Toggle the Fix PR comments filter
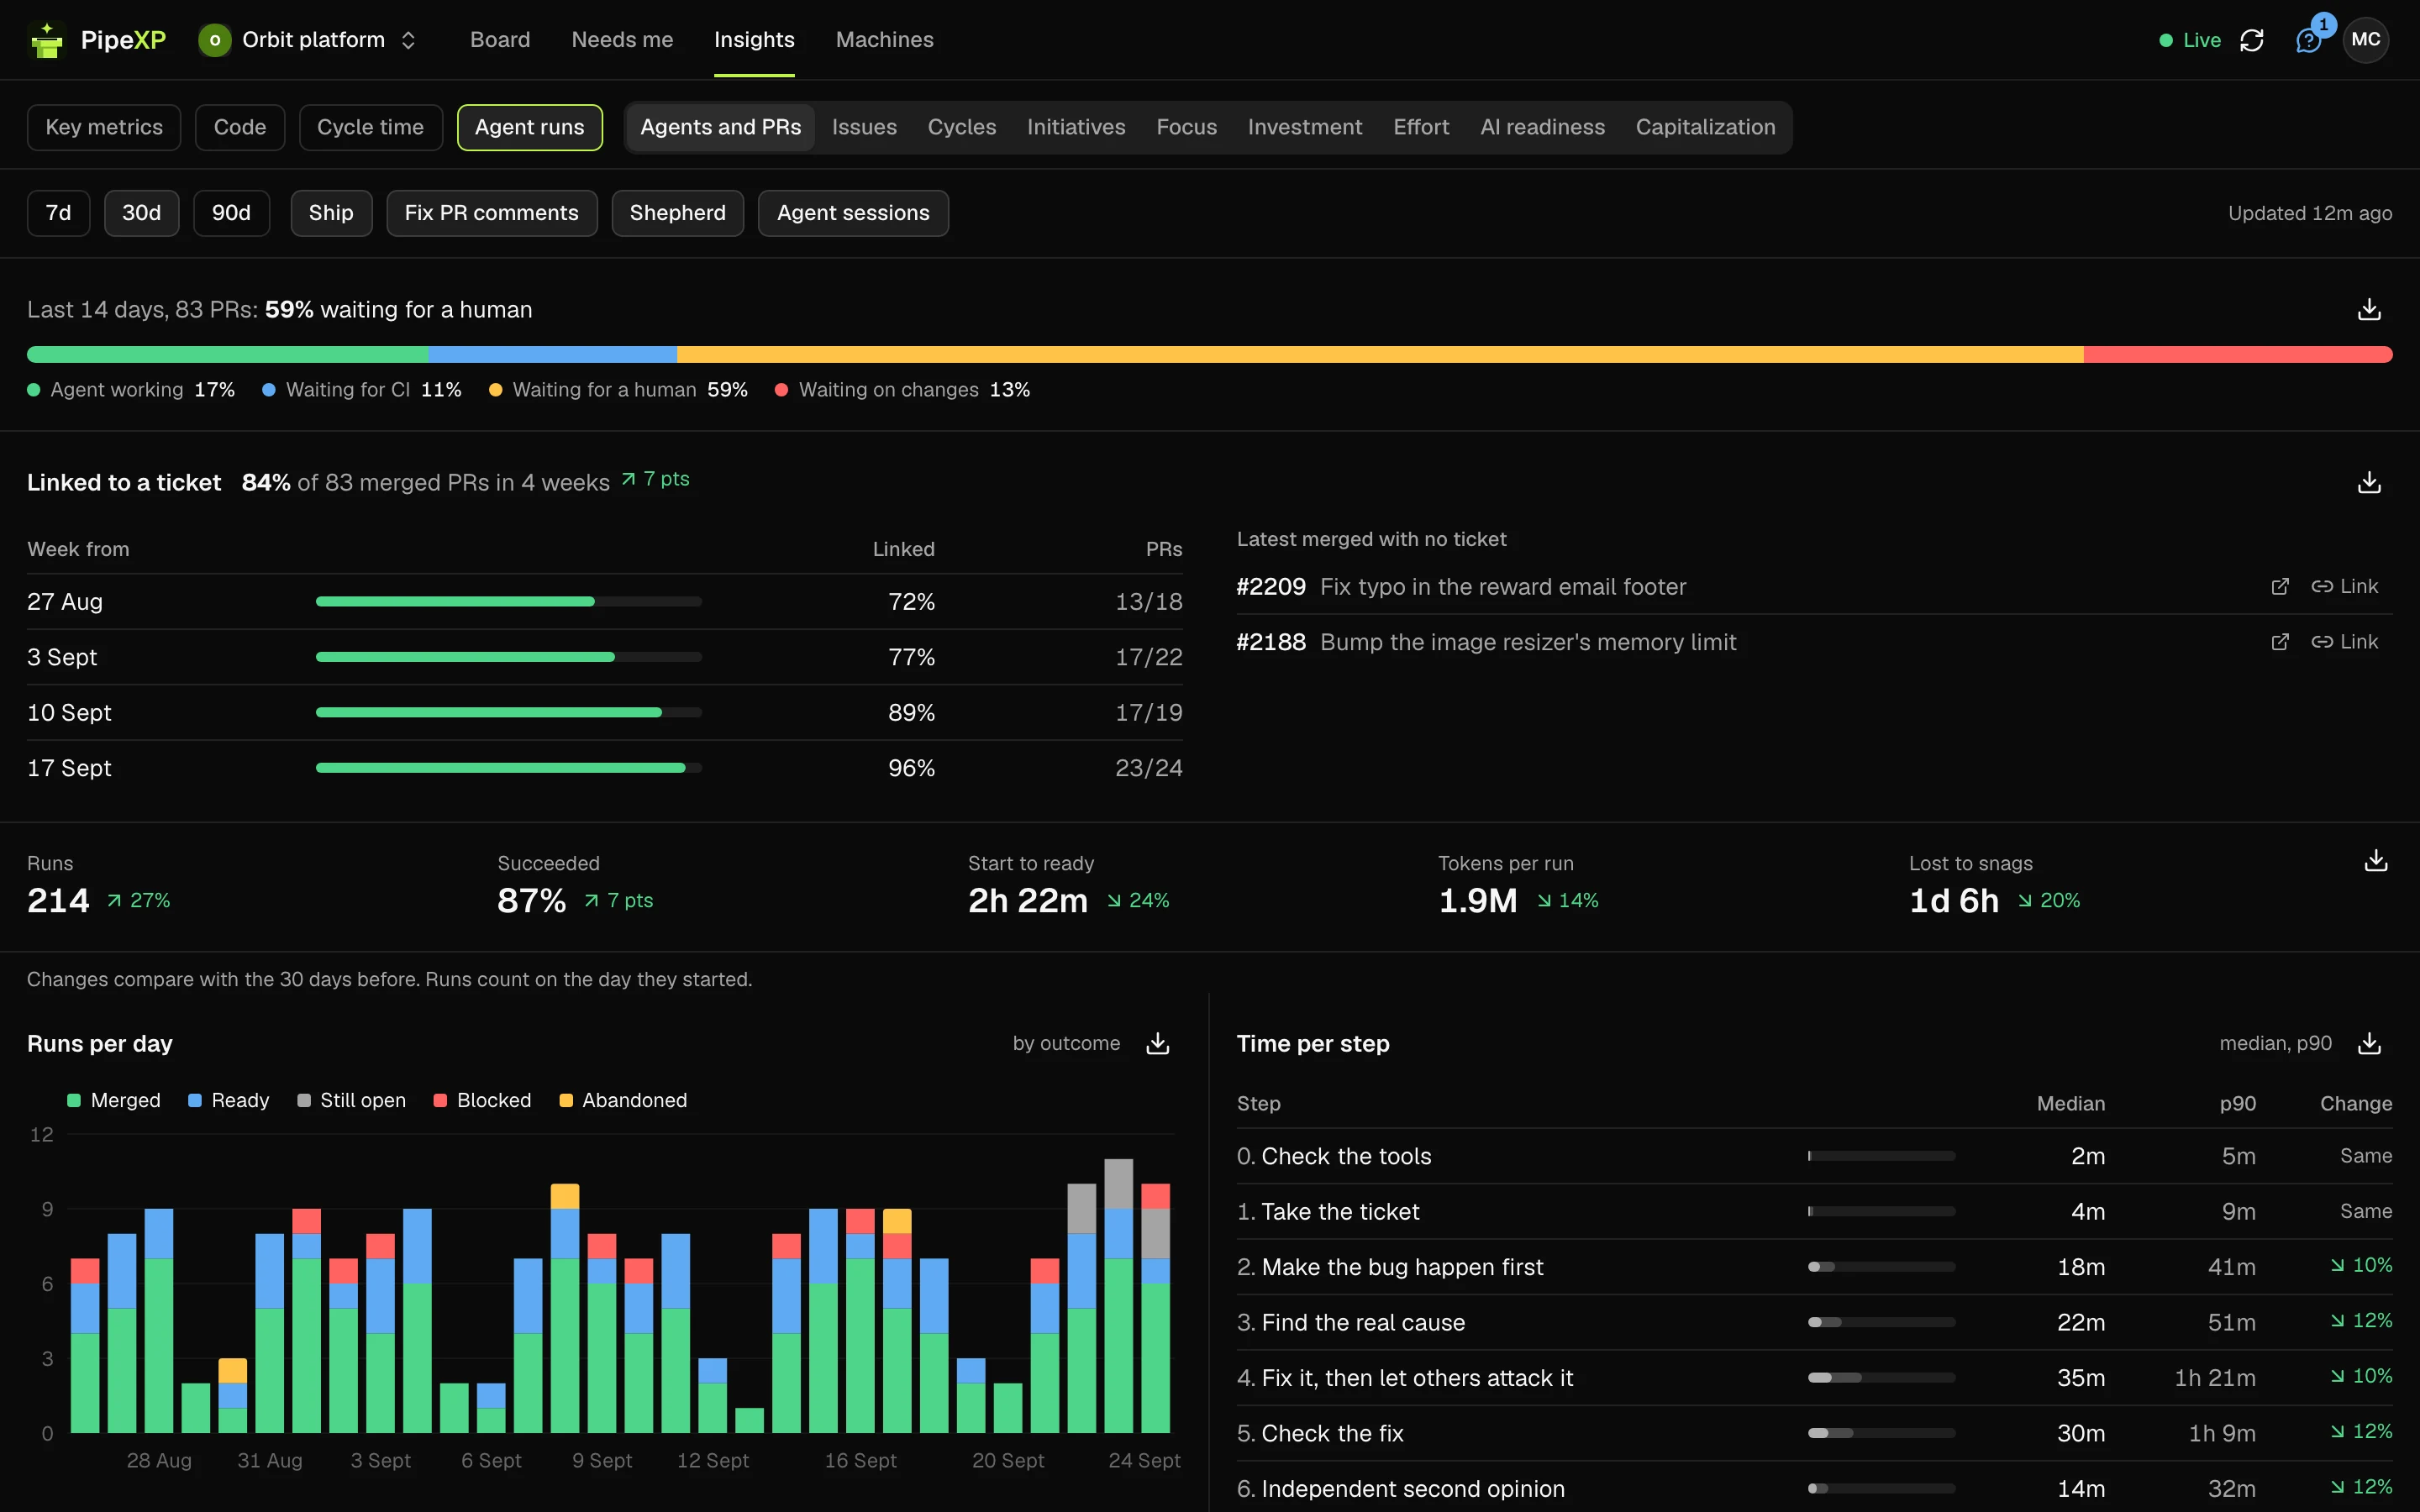The height and width of the screenshot is (1512, 2420). click(x=492, y=213)
